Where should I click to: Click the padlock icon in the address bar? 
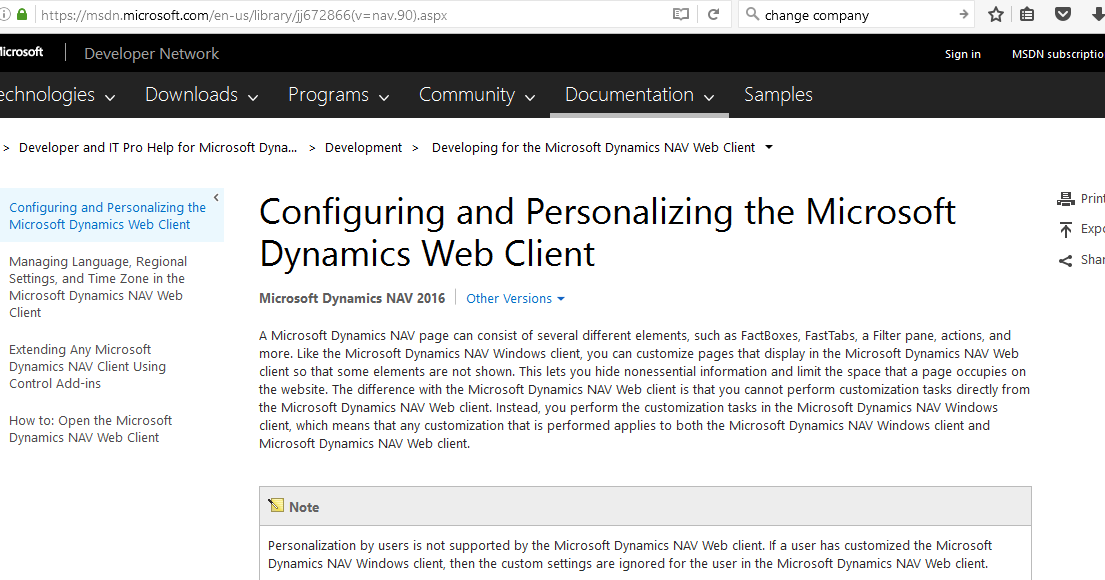point(22,15)
